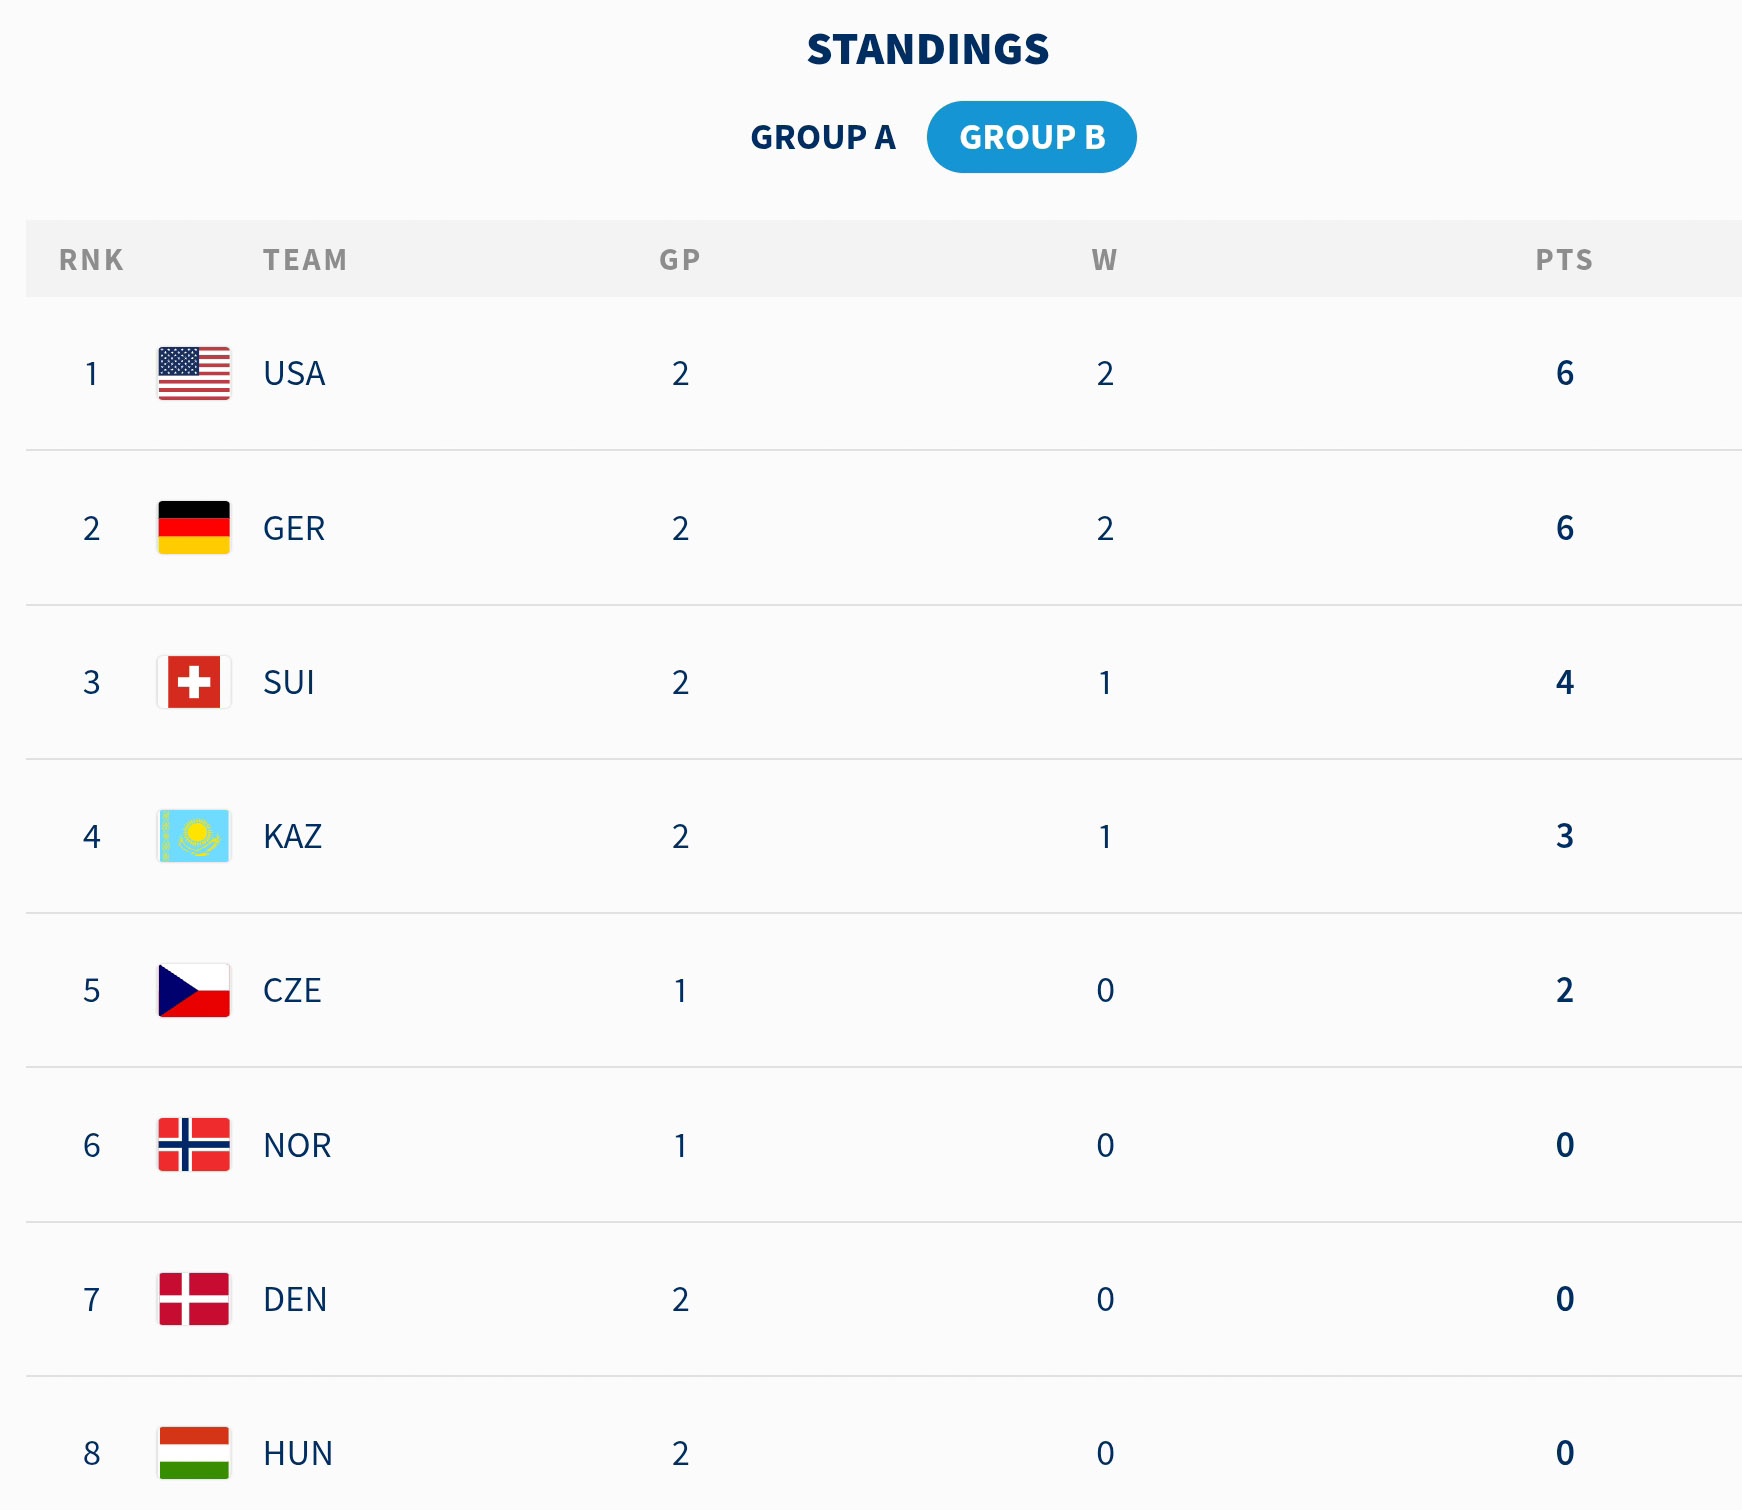Image resolution: width=1742 pixels, height=1510 pixels.
Task: Click the Switzerland flag icon
Action: (x=194, y=682)
